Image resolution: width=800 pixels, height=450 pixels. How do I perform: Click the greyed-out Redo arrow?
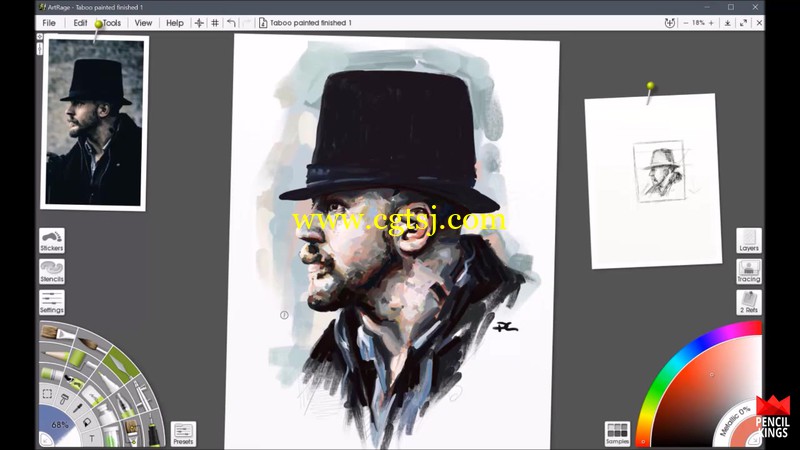(247, 23)
